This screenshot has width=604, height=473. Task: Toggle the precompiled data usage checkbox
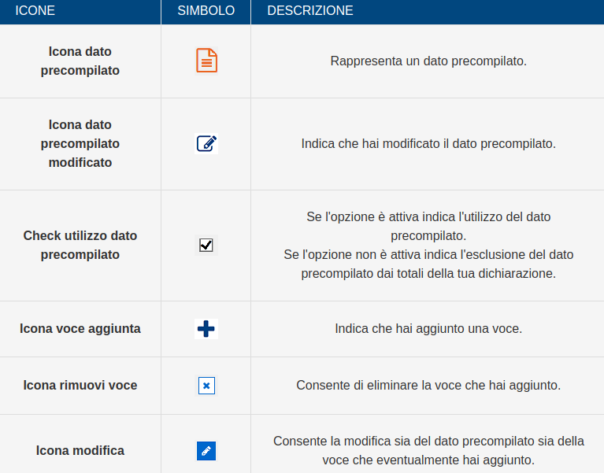coord(206,245)
